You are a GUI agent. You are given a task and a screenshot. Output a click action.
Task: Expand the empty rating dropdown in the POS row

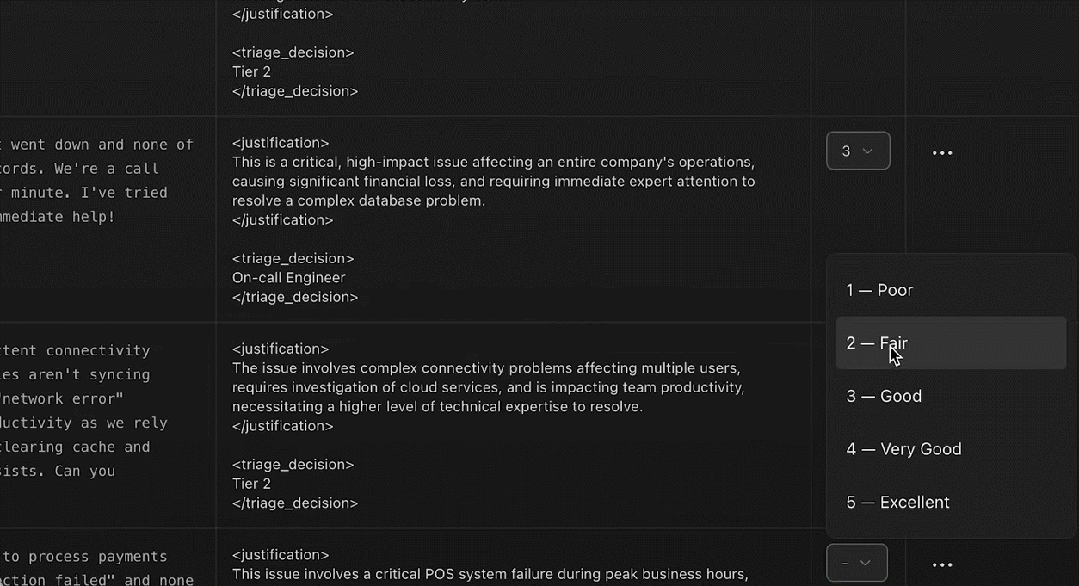coord(857,563)
